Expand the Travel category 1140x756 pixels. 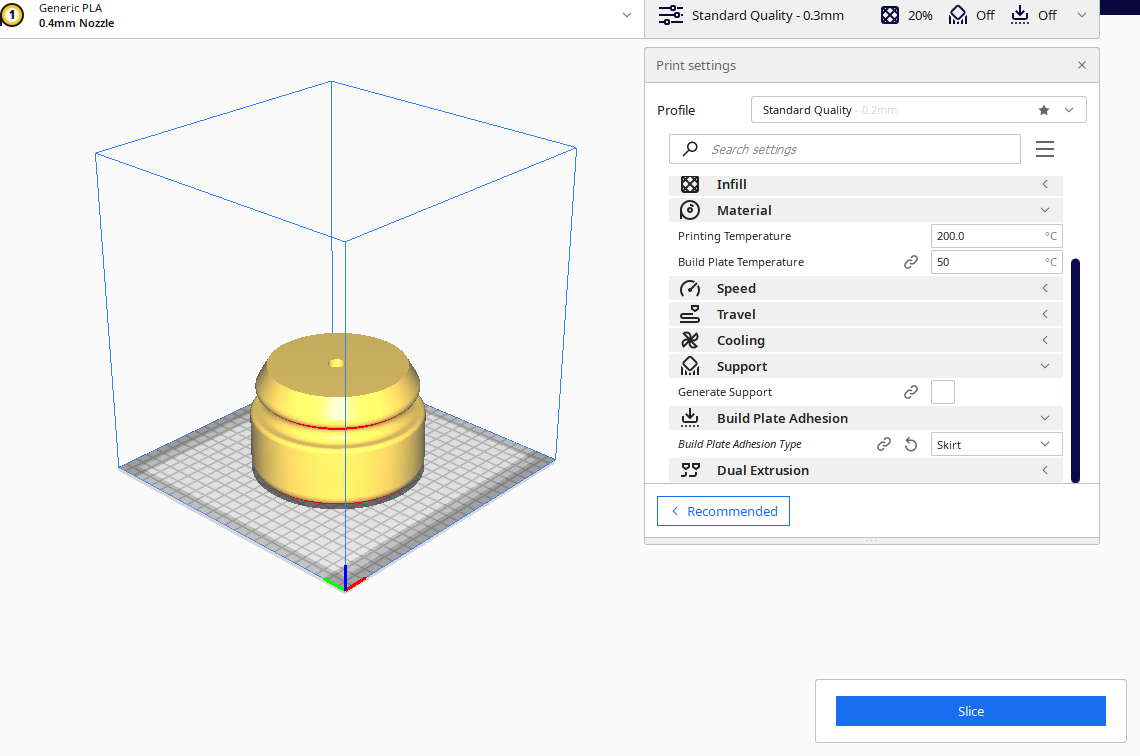(x=865, y=315)
